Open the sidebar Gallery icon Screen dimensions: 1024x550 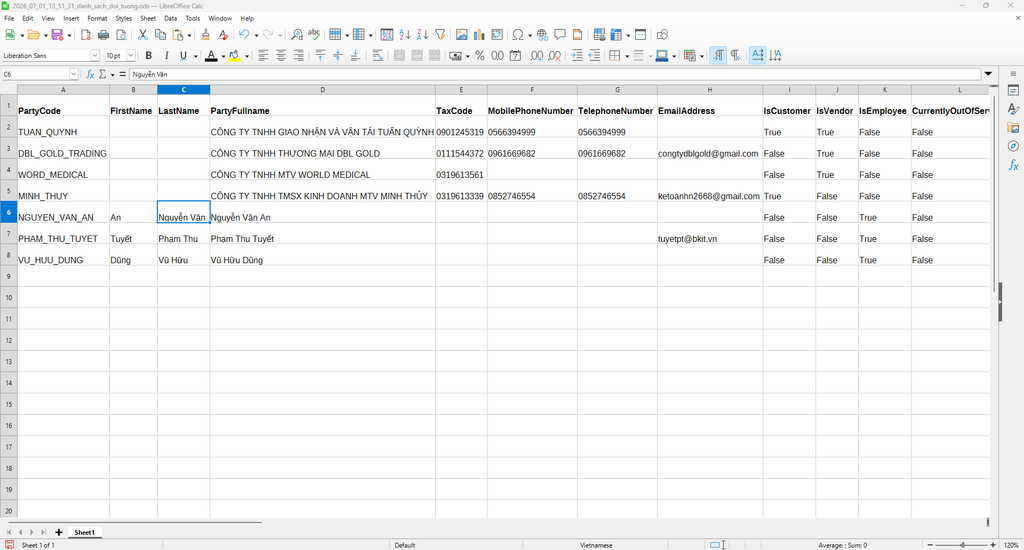pos(1014,127)
